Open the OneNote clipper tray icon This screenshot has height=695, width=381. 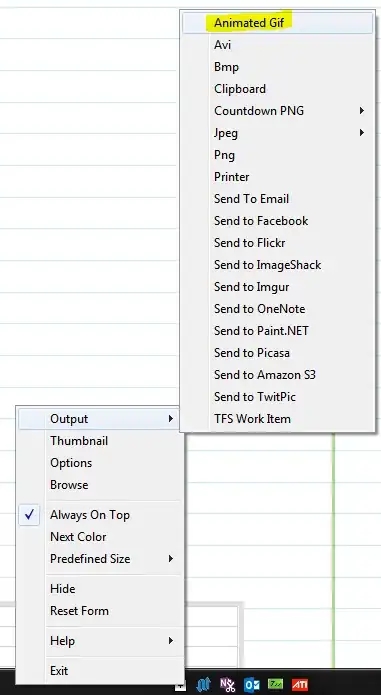point(228,684)
